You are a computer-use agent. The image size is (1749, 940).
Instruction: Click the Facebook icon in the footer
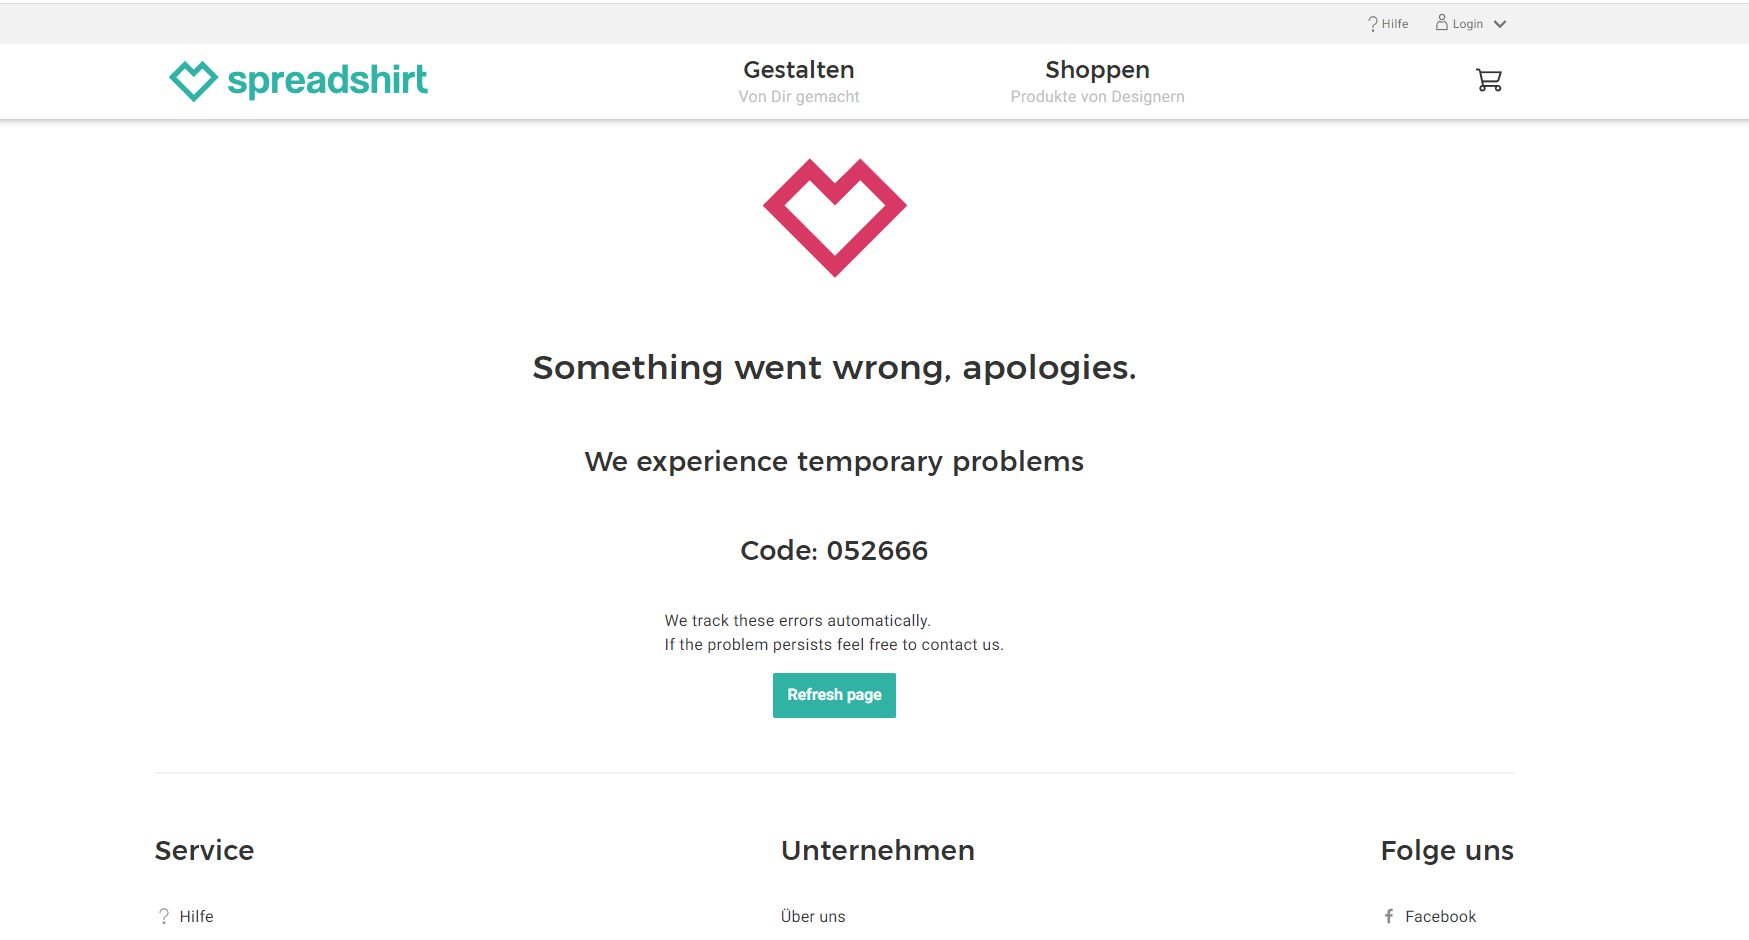(1389, 916)
